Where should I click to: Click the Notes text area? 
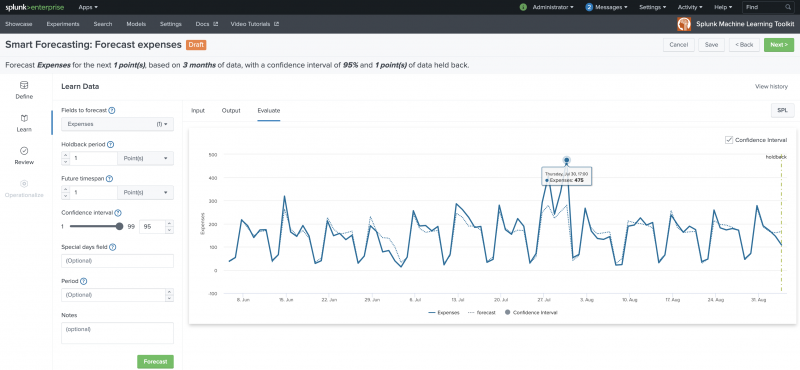117,333
